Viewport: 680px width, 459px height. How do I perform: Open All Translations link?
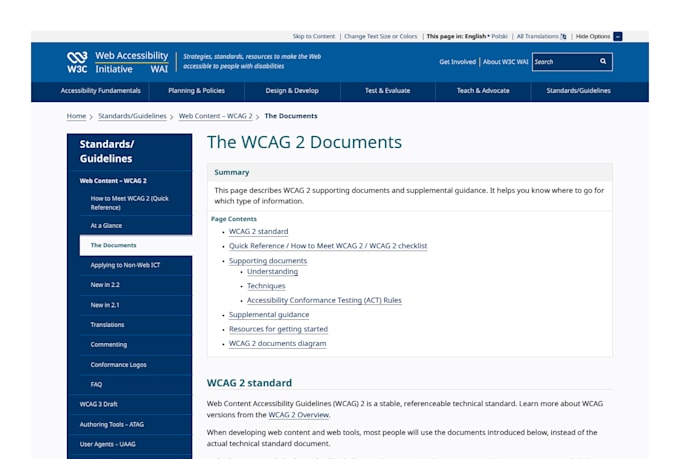tap(537, 36)
